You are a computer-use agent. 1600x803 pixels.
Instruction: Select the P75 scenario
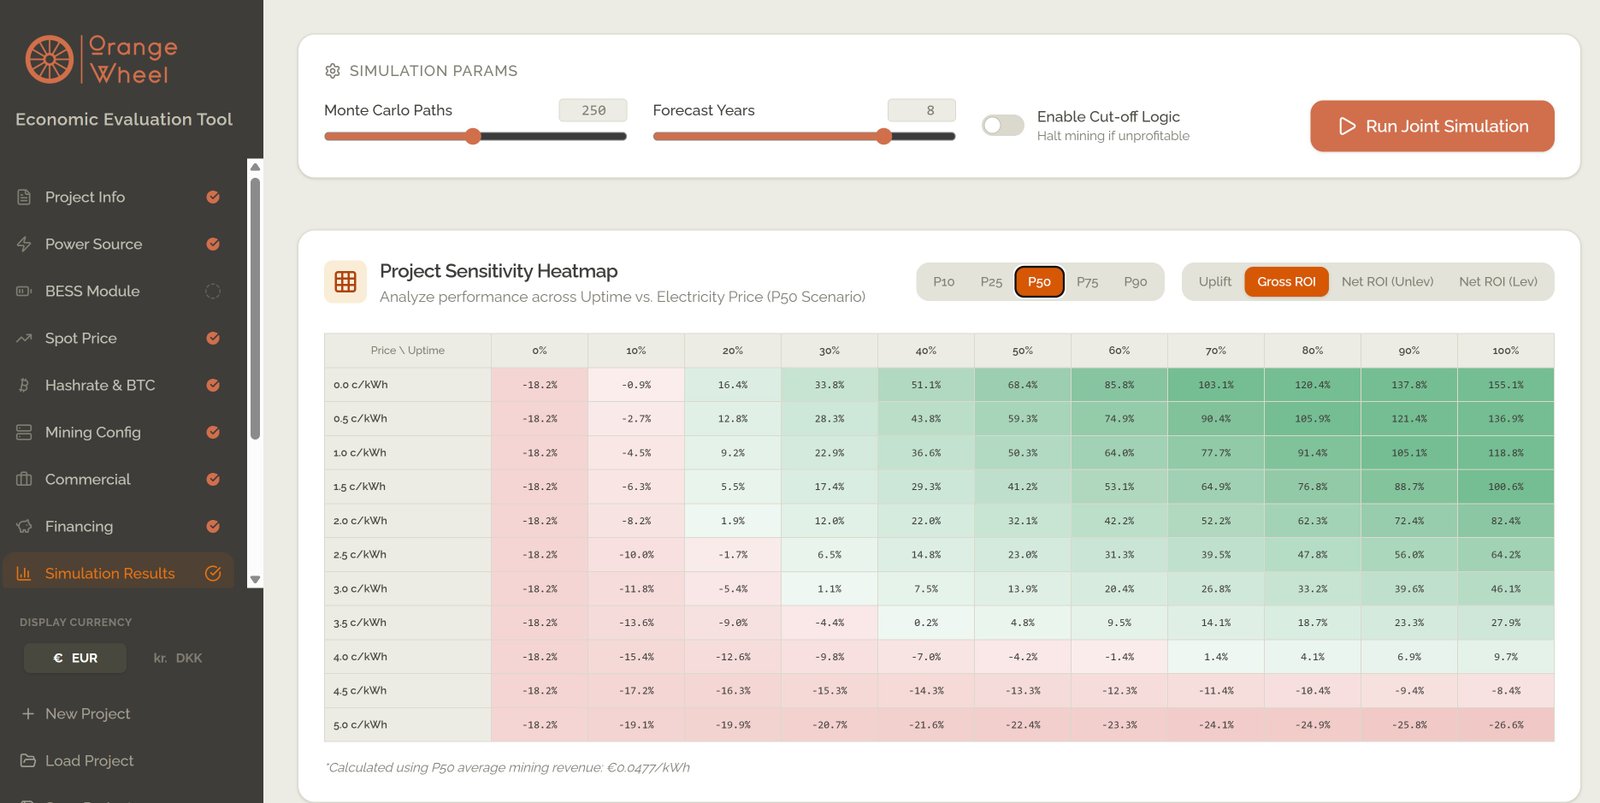pyautogui.click(x=1087, y=282)
